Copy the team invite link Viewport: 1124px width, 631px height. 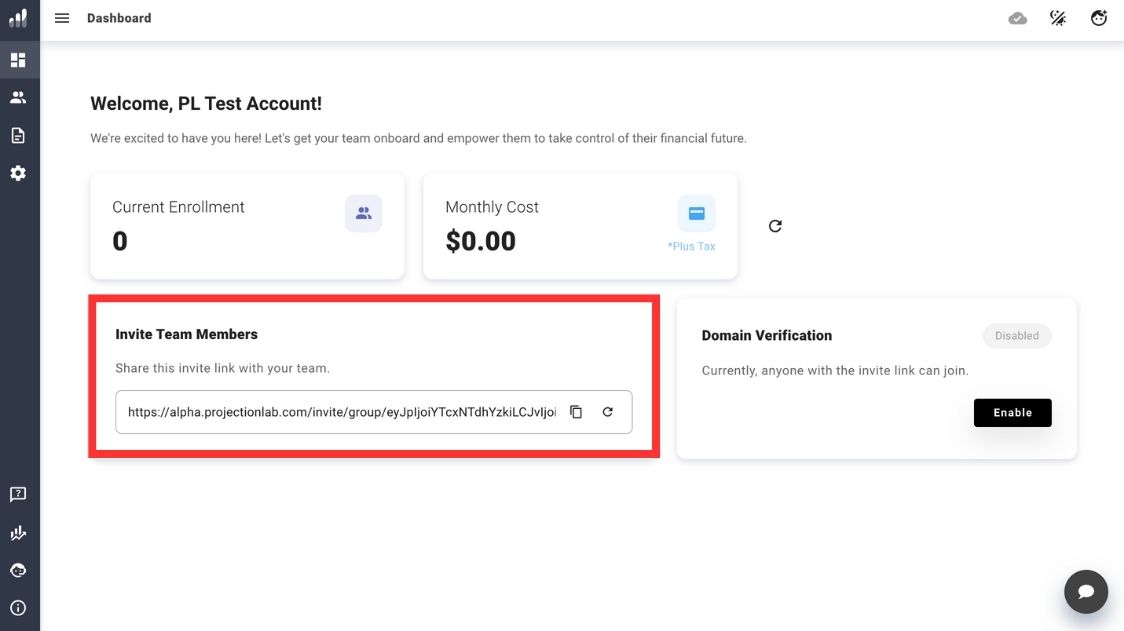(x=576, y=412)
